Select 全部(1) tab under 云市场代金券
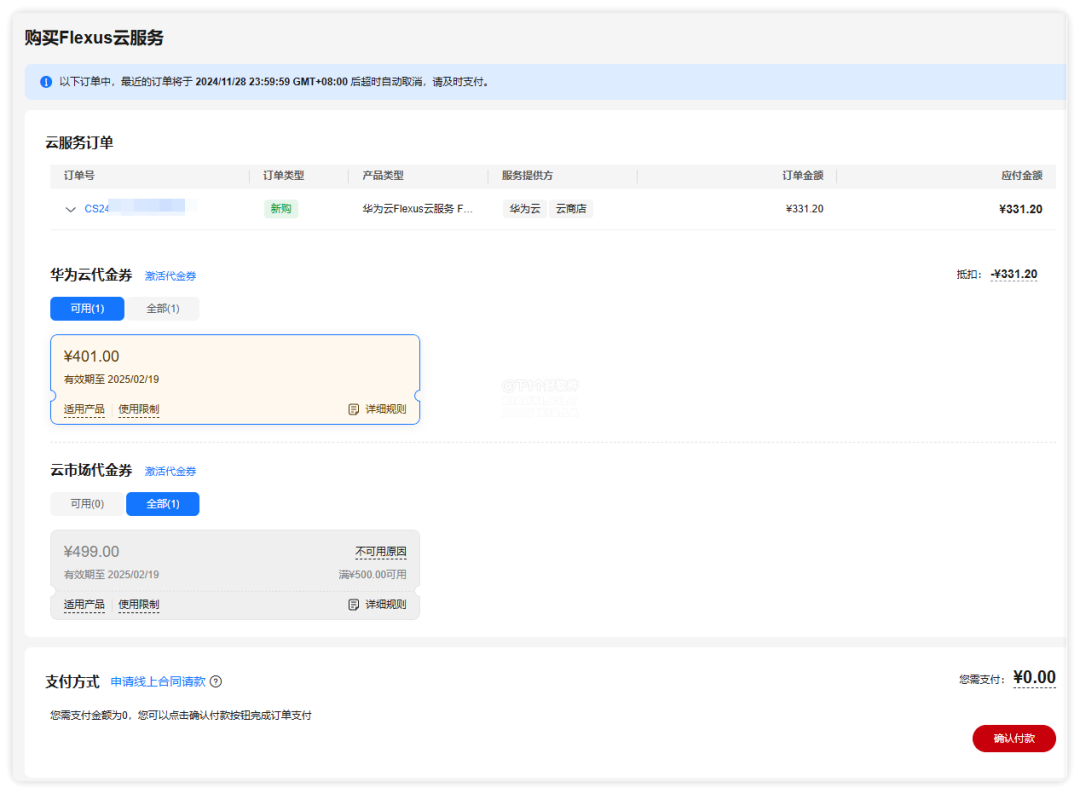Viewport: 1080px width, 794px height. pos(163,504)
